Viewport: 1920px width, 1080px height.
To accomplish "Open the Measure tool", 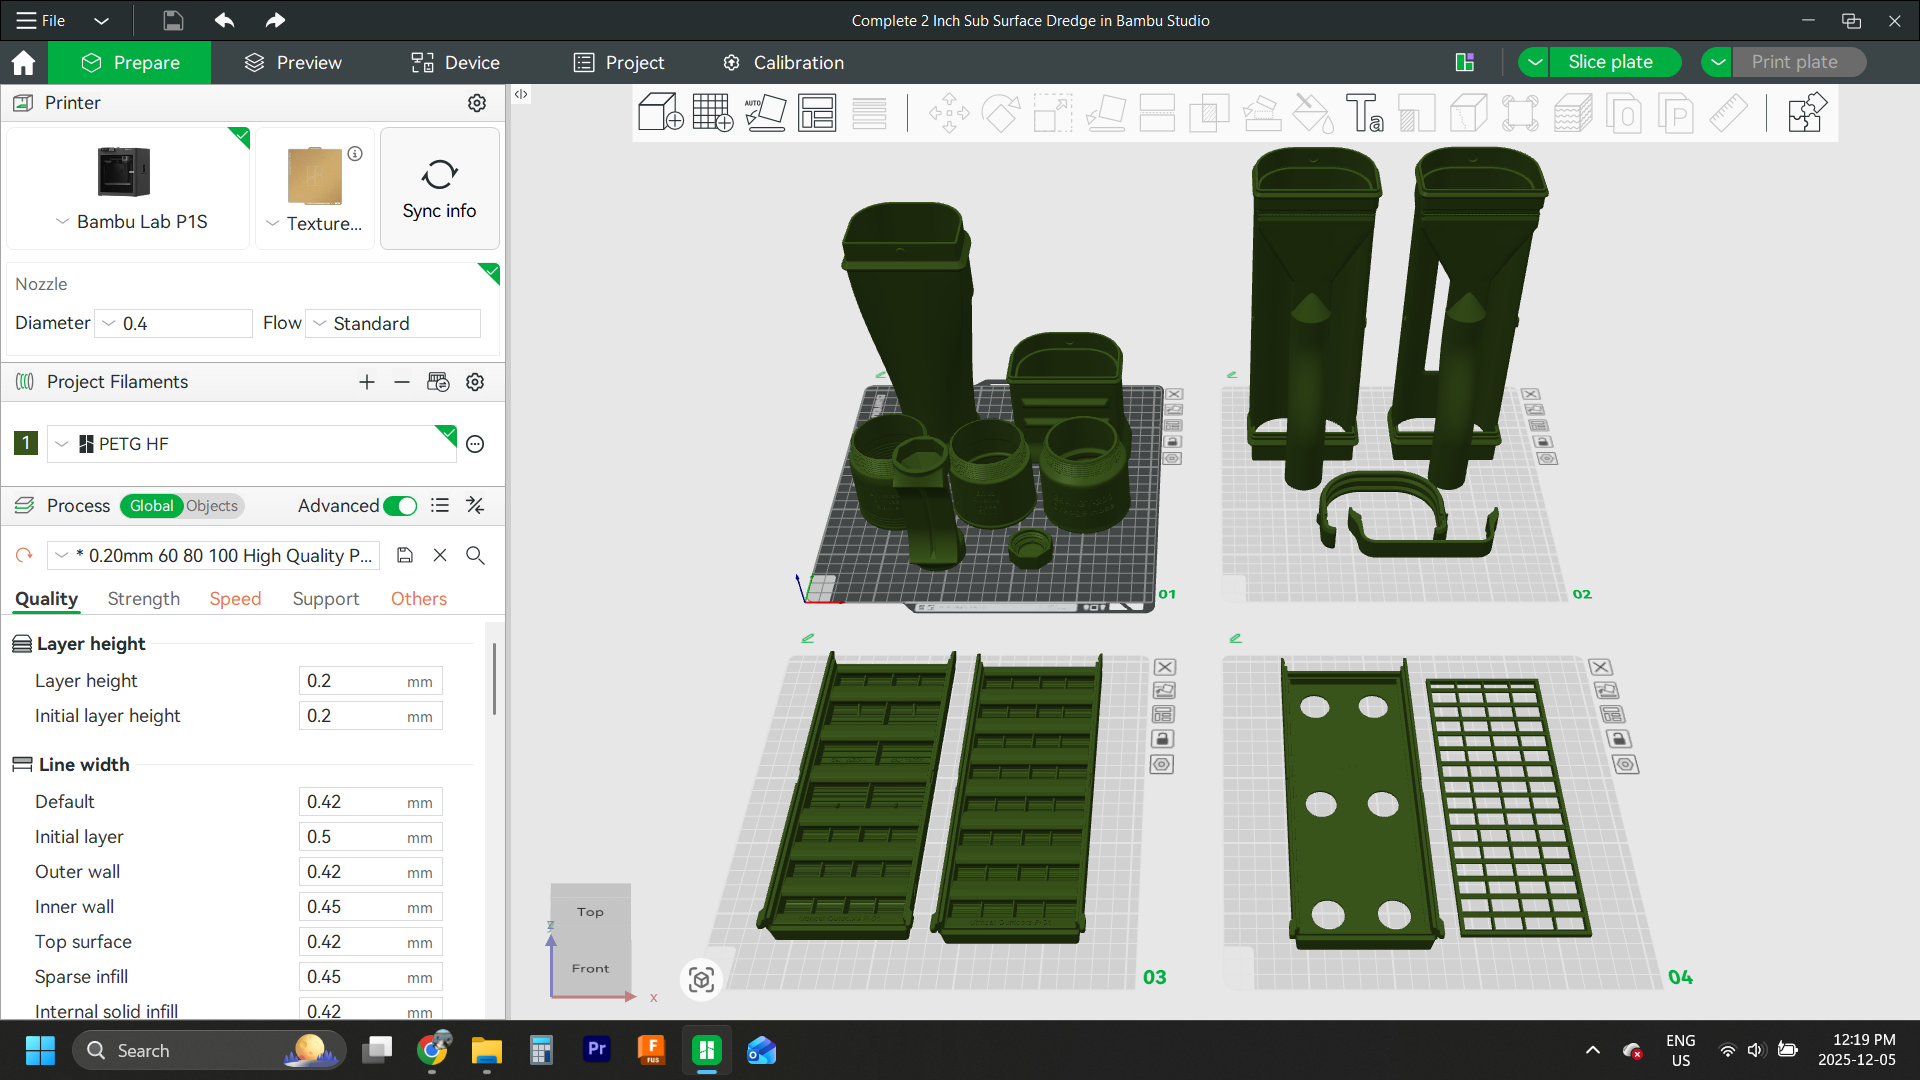I will pyautogui.click(x=1730, y=113).
